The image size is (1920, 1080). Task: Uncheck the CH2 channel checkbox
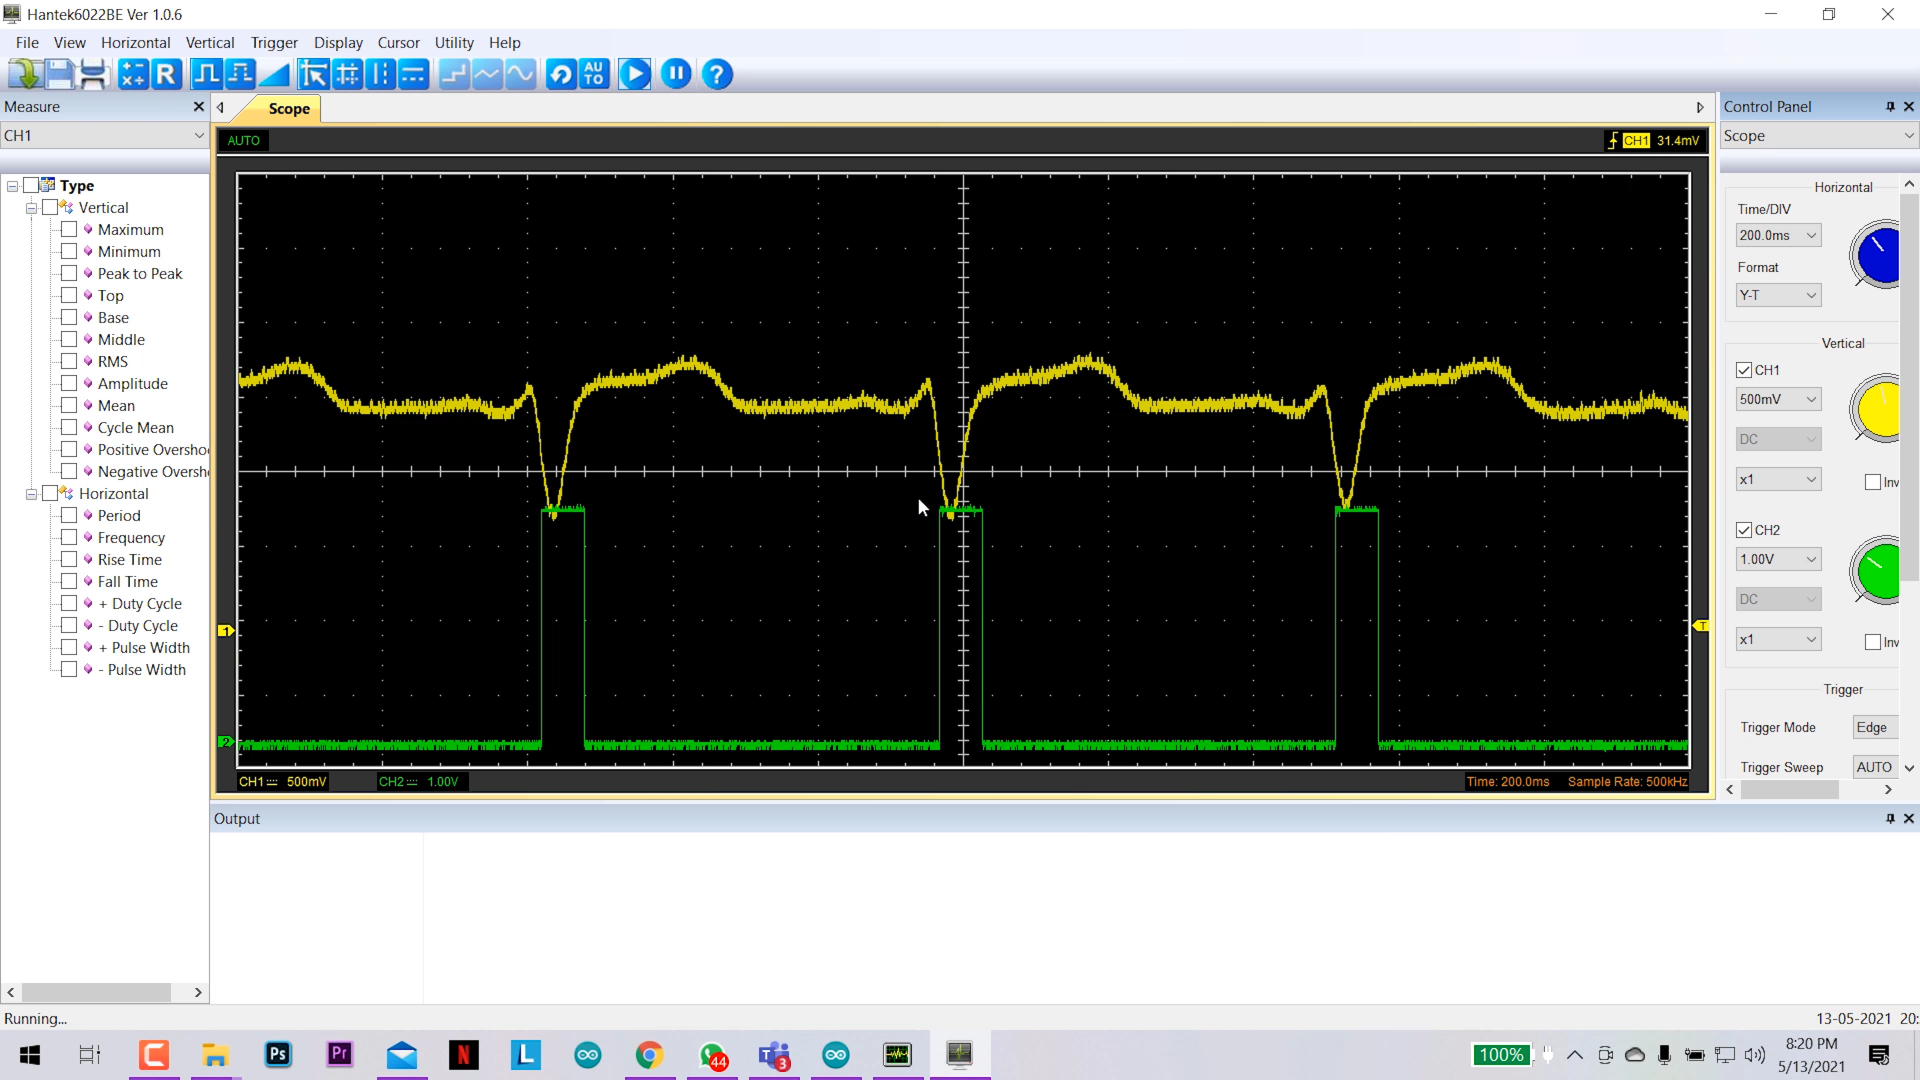(x=1745, y=530)
